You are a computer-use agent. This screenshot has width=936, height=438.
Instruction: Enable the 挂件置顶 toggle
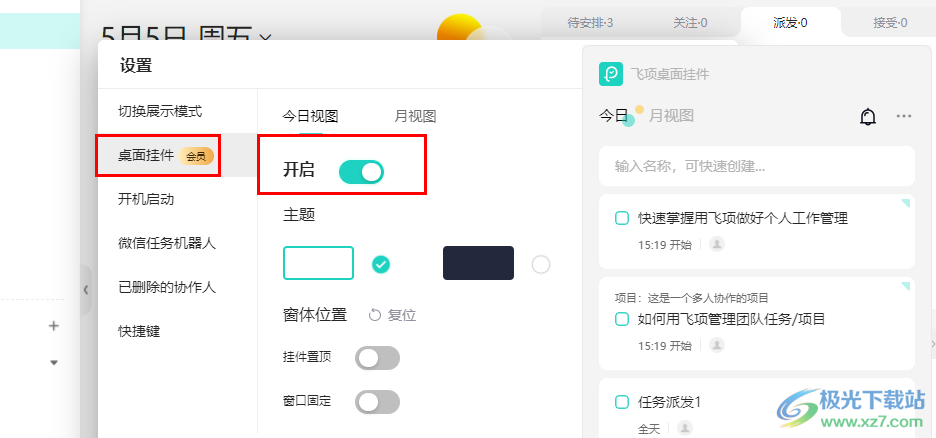click(377, 358)
